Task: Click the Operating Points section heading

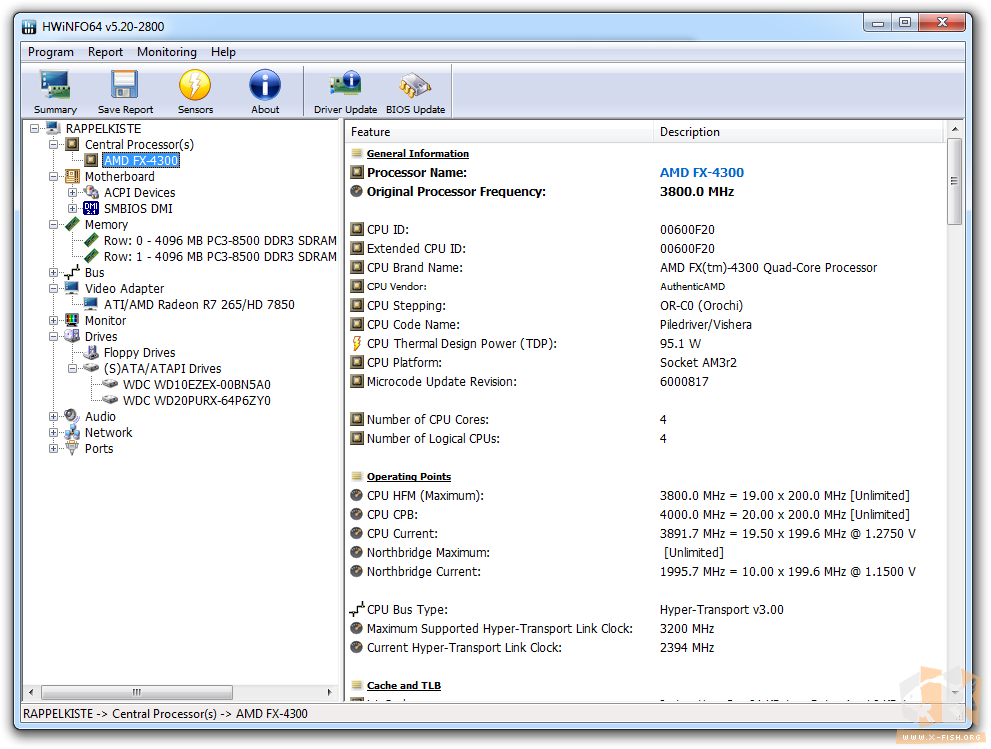Action: [x=409, y=477]
